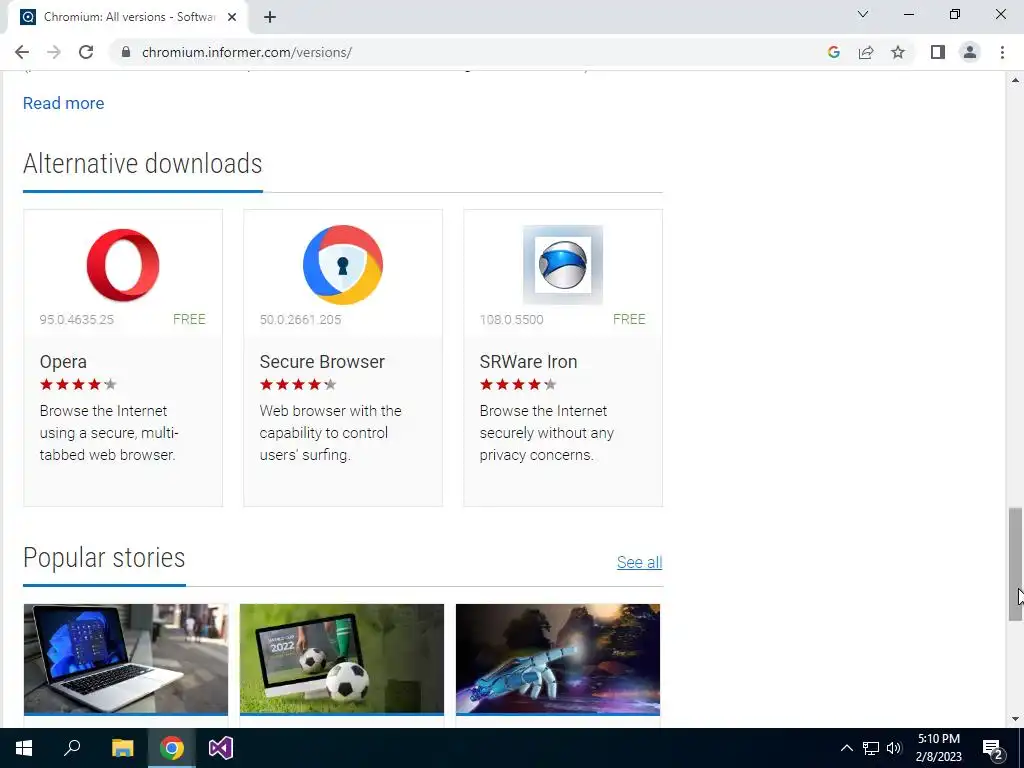Click the Read more link
This screenshot has height=768, width=1024.
(x=63, y=103)
